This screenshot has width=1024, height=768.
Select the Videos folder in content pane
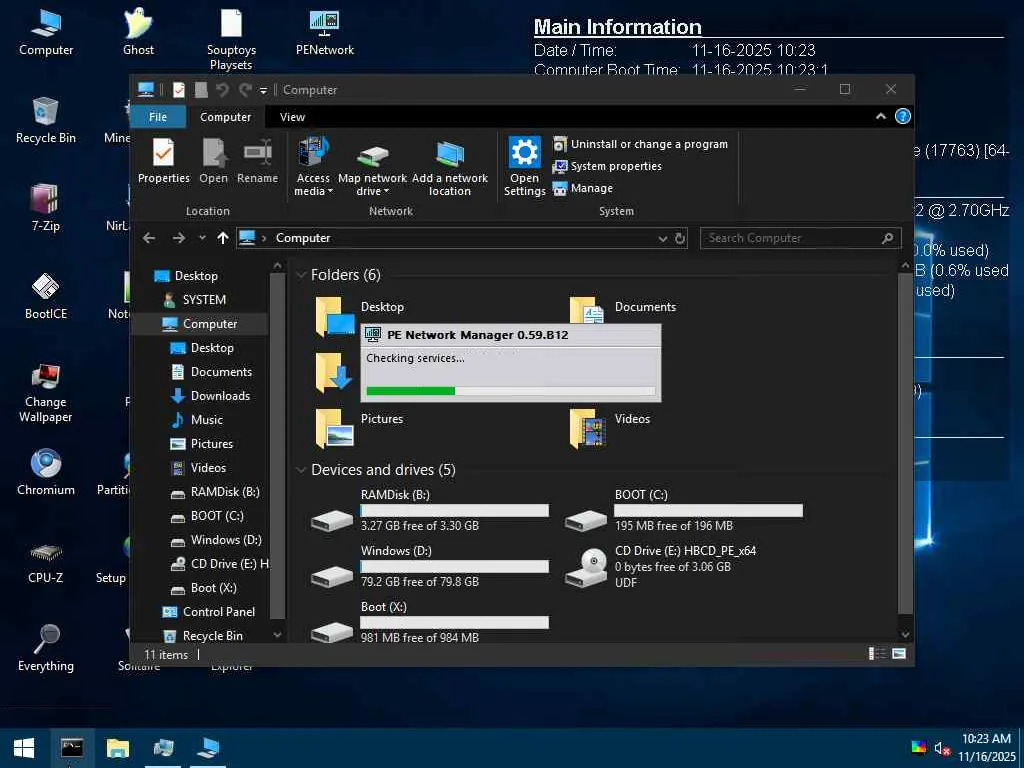coord(610,428)
